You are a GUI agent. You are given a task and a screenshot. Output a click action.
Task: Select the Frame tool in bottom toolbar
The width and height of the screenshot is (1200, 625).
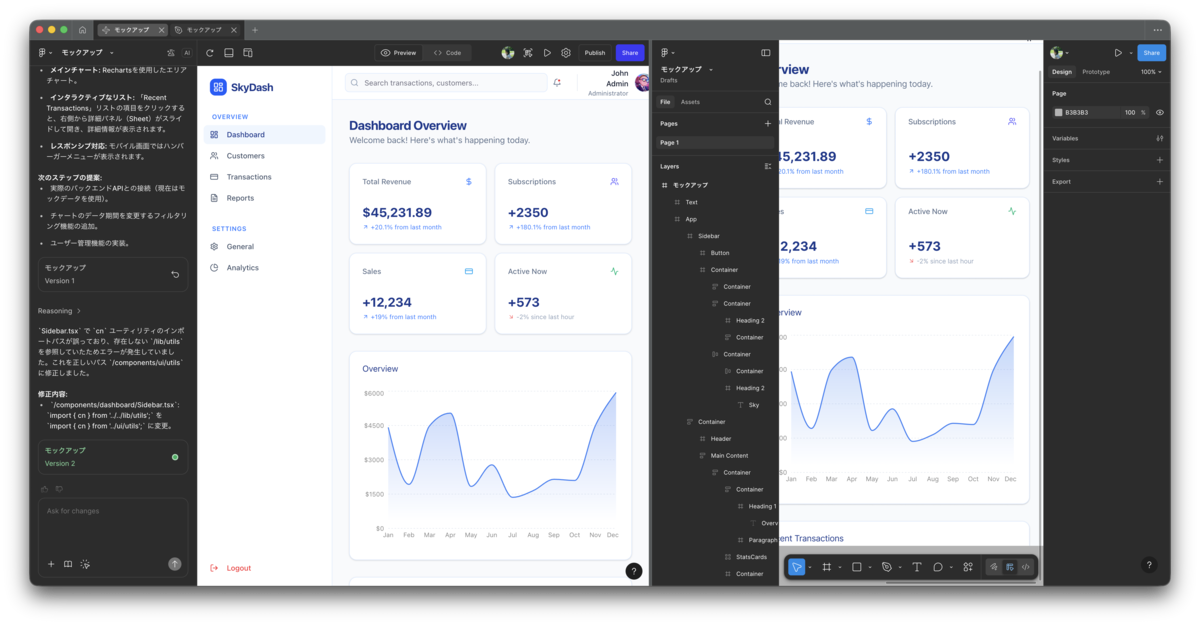[827, 567]
